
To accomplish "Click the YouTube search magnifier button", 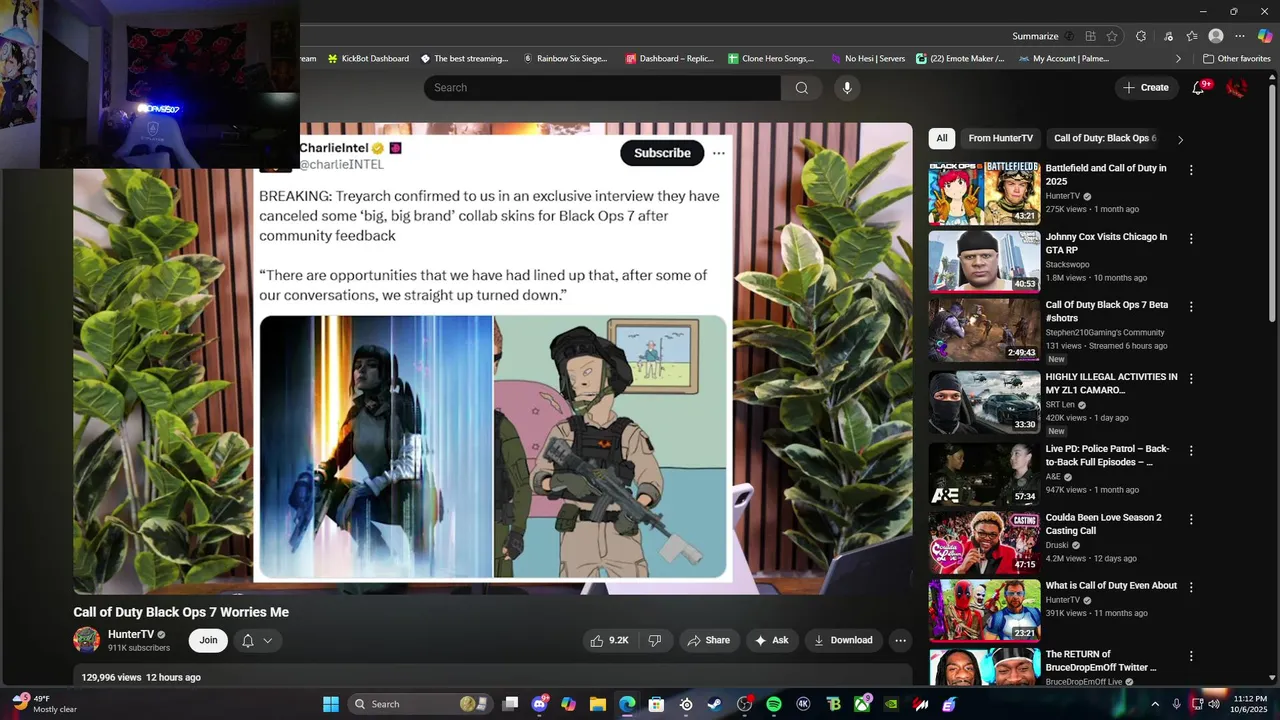I will pos(801,88).
